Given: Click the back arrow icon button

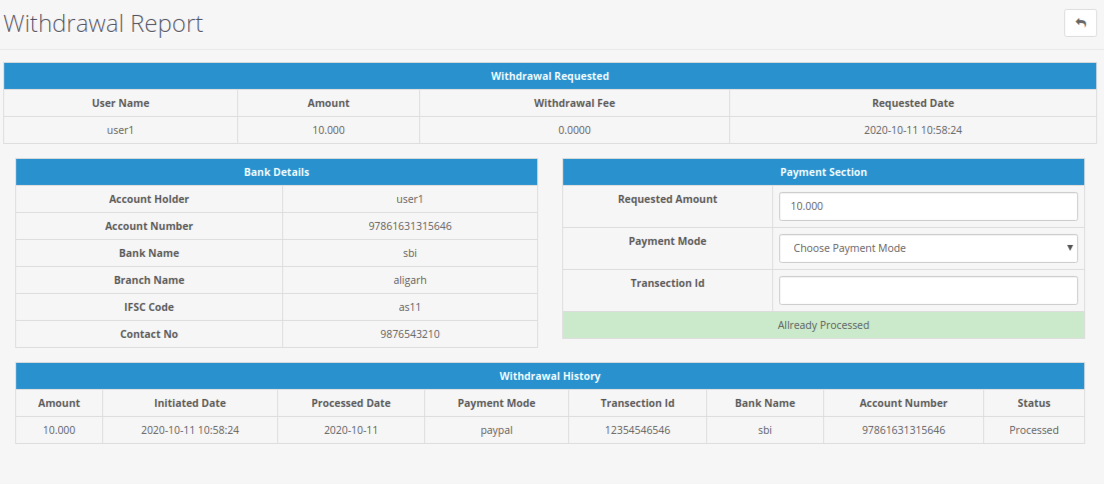Looking at the screenshot, I should [1080, 22].
